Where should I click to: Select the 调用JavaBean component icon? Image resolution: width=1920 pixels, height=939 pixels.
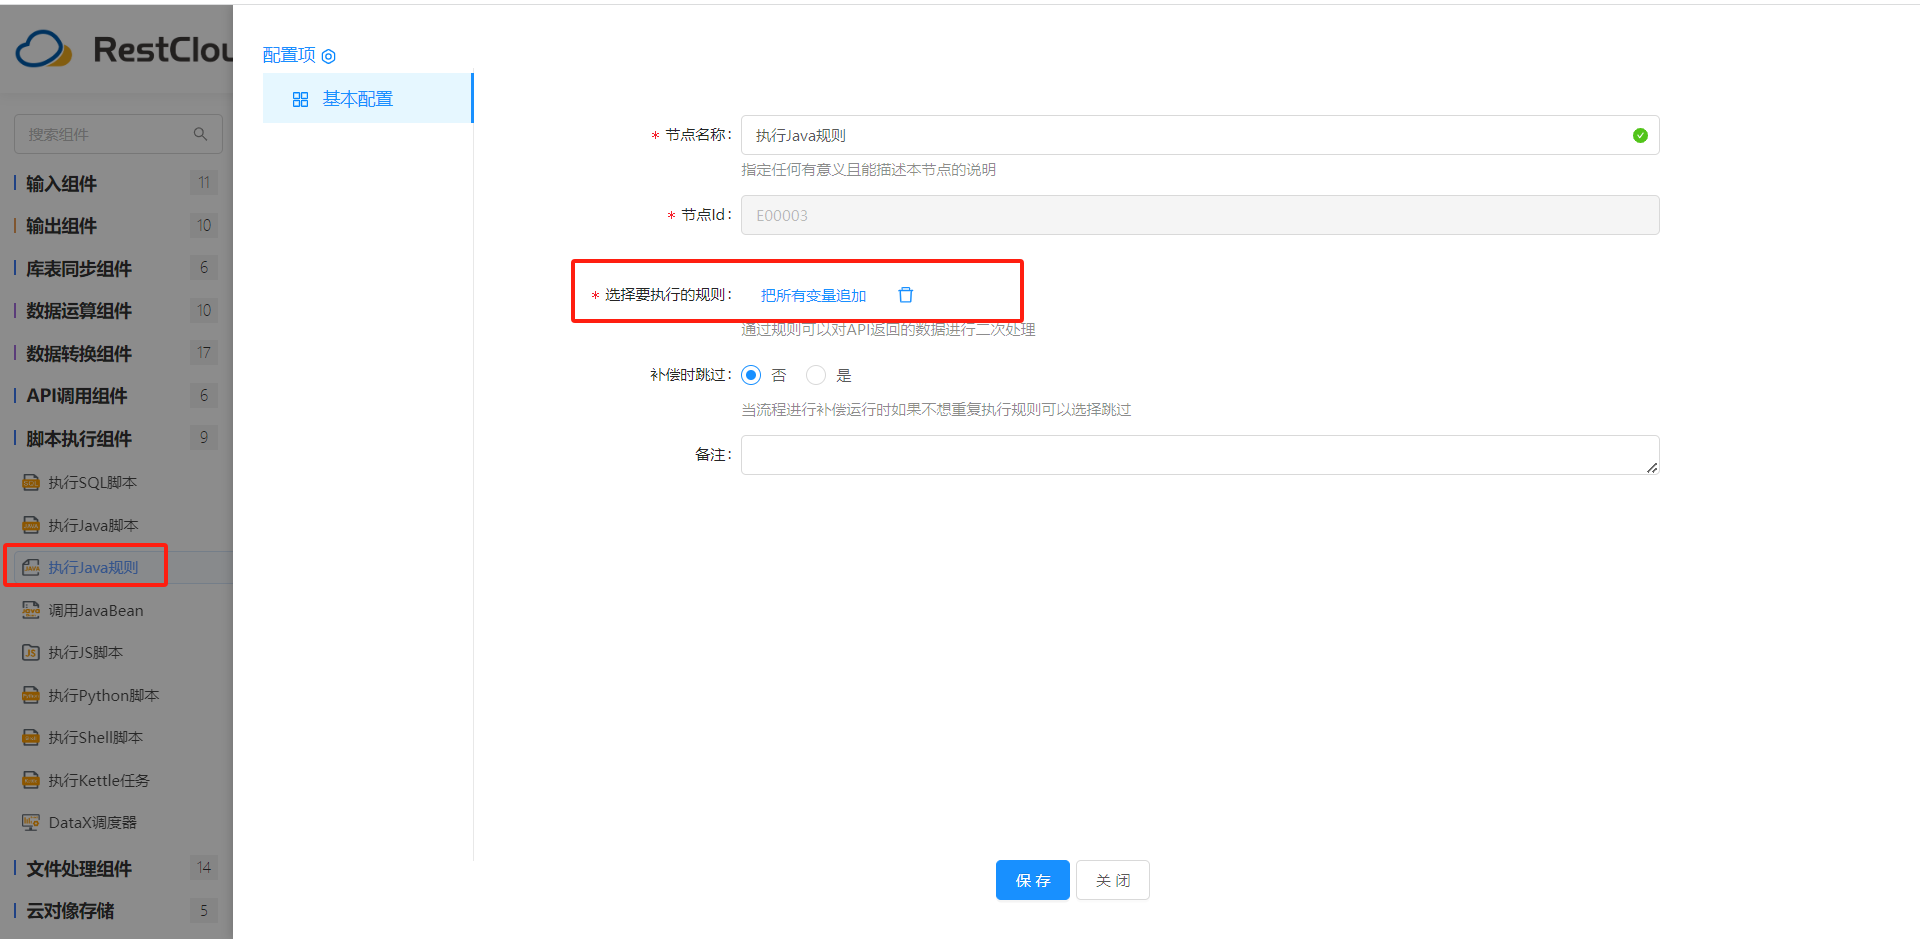coord(31,611)
